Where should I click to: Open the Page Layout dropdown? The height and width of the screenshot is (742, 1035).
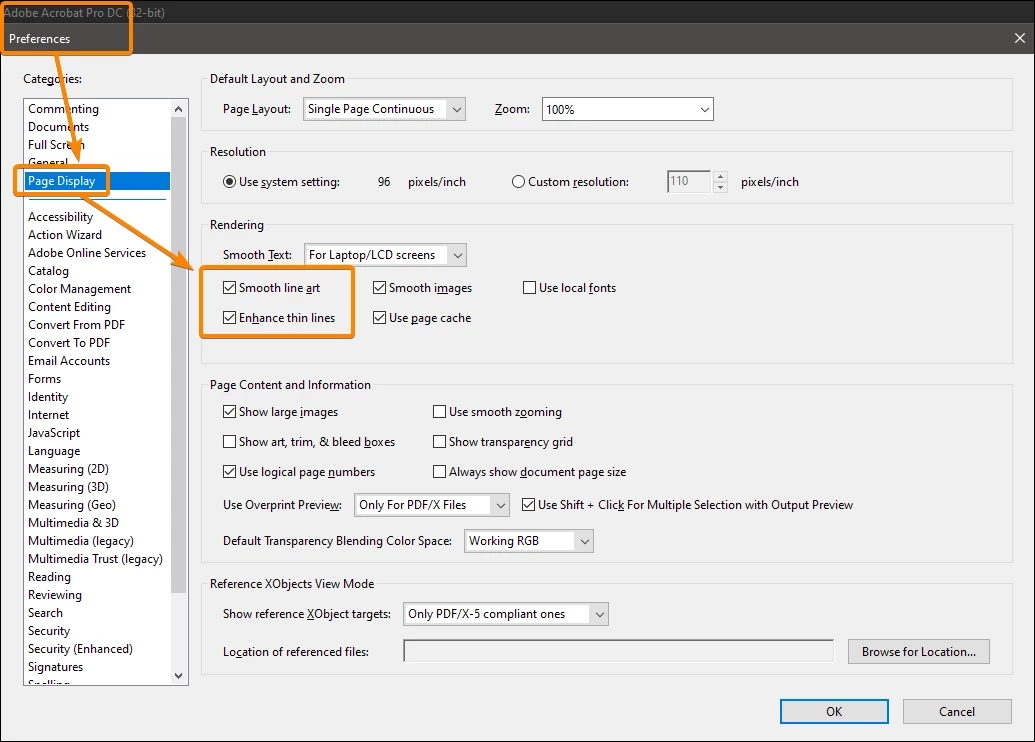coord(384,109)
